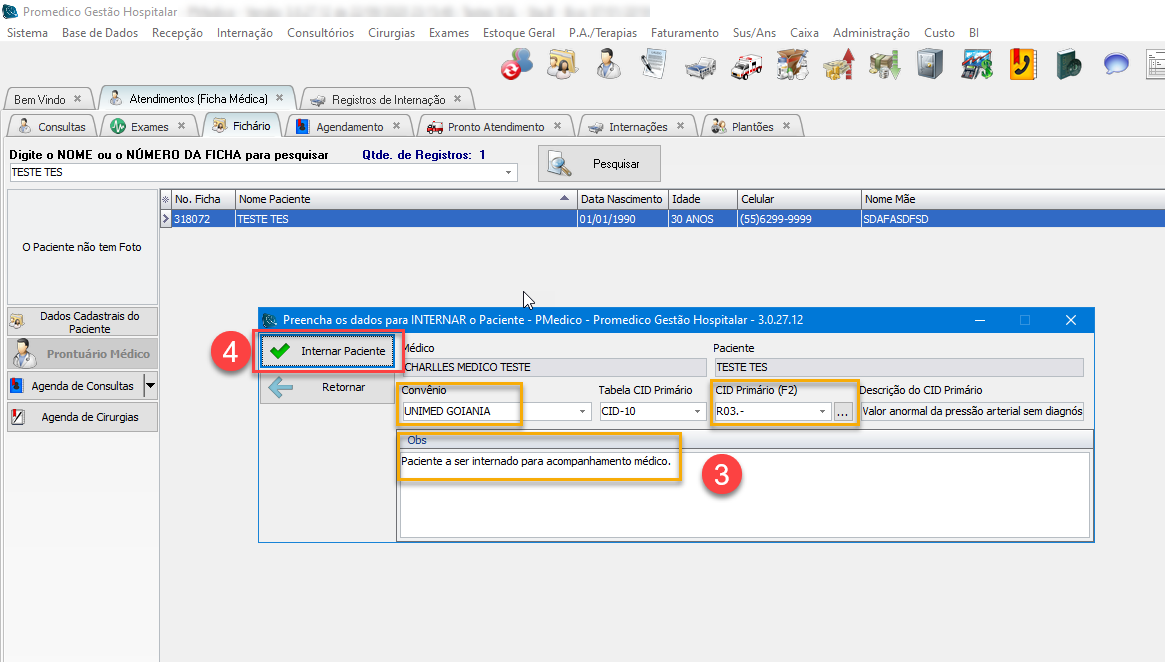Click the doctor icon in toolbar

coord(607,66)
